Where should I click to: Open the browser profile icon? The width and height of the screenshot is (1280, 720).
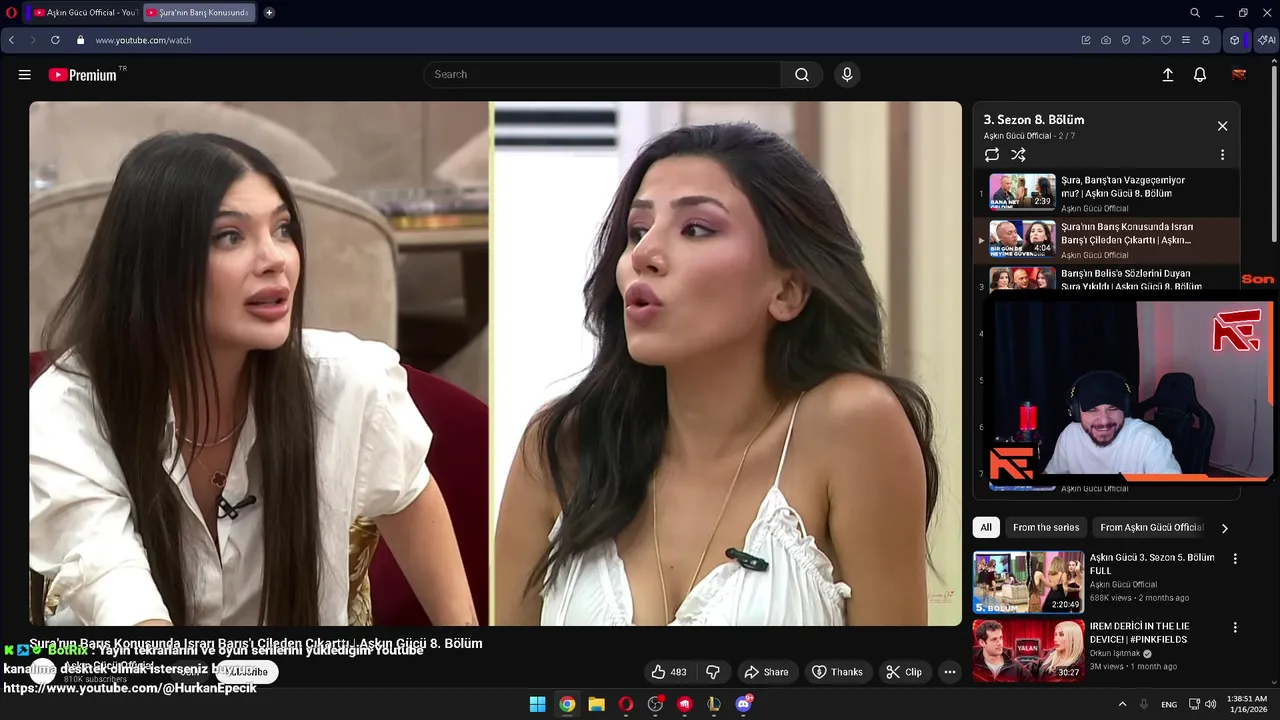1206,40
